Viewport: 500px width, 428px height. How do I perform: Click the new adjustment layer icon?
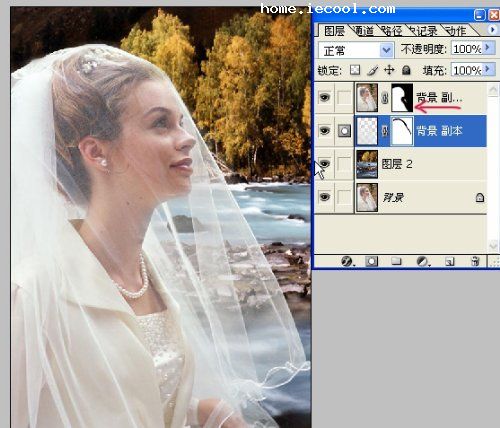pyautogui.click(x=423, y=261)
